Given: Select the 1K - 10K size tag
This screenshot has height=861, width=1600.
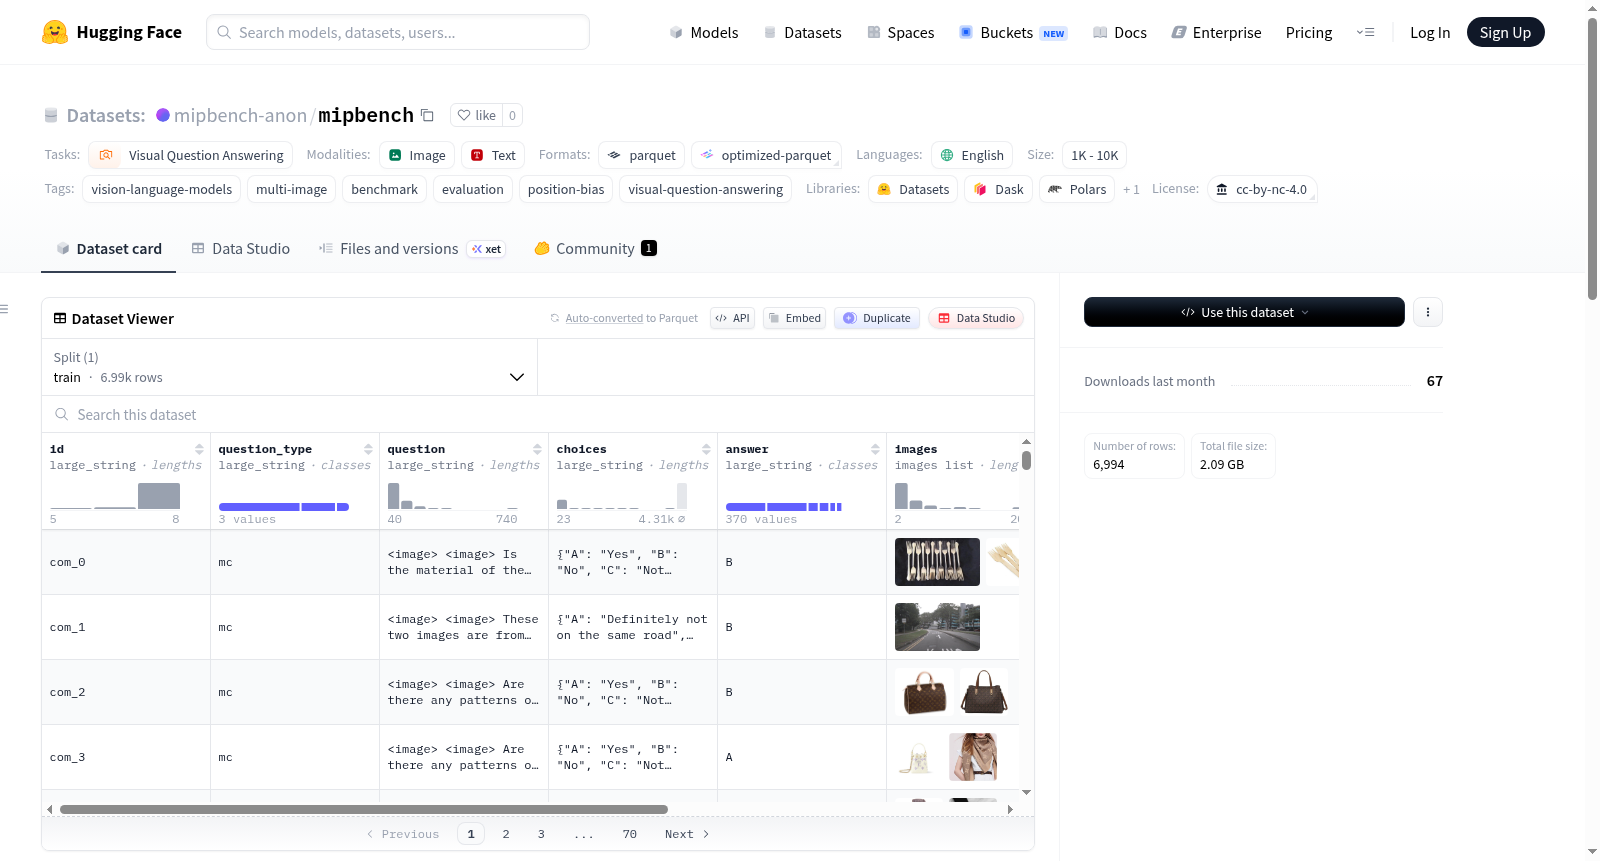Looking at the screenshot, I should click(1095, 155).
